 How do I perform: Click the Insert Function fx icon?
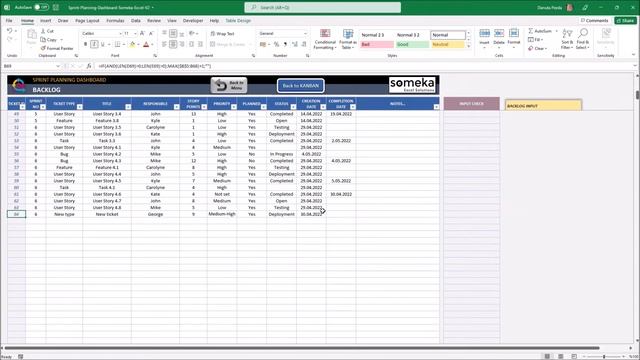click(x=89, y=66)
